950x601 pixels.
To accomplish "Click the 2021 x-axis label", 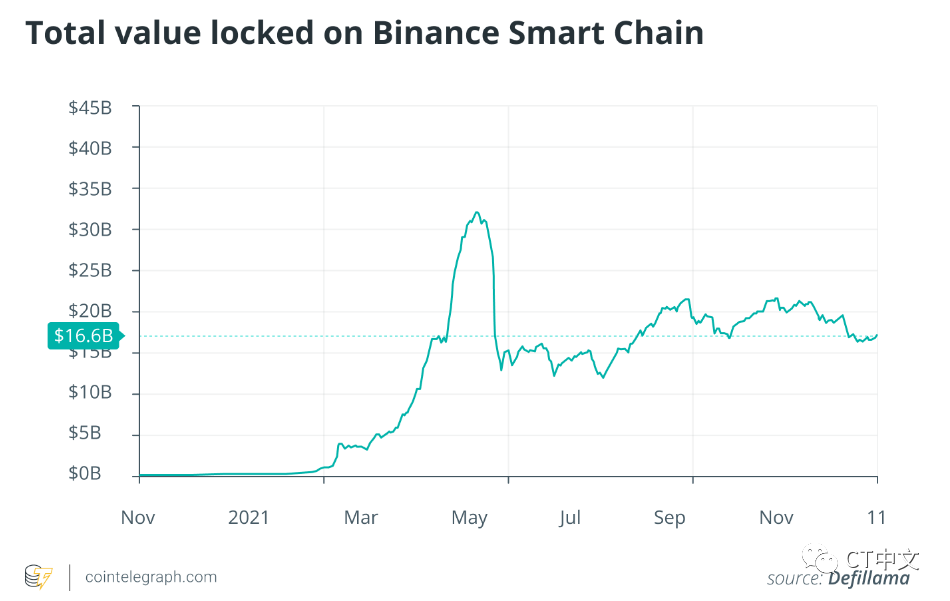I will [248, 517].
